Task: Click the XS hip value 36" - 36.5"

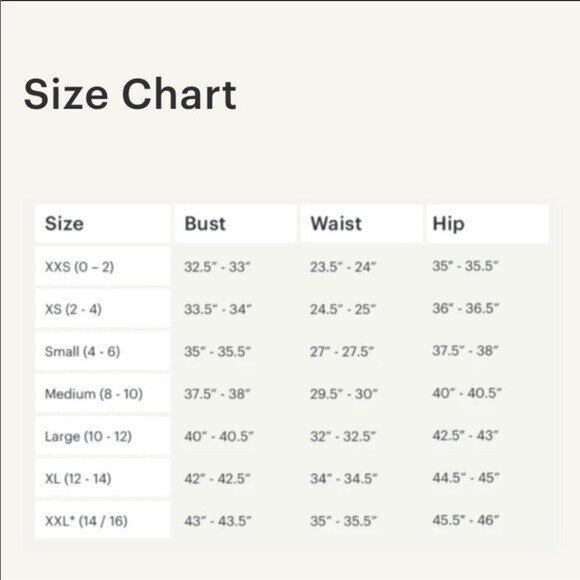Action: point(466,308)
